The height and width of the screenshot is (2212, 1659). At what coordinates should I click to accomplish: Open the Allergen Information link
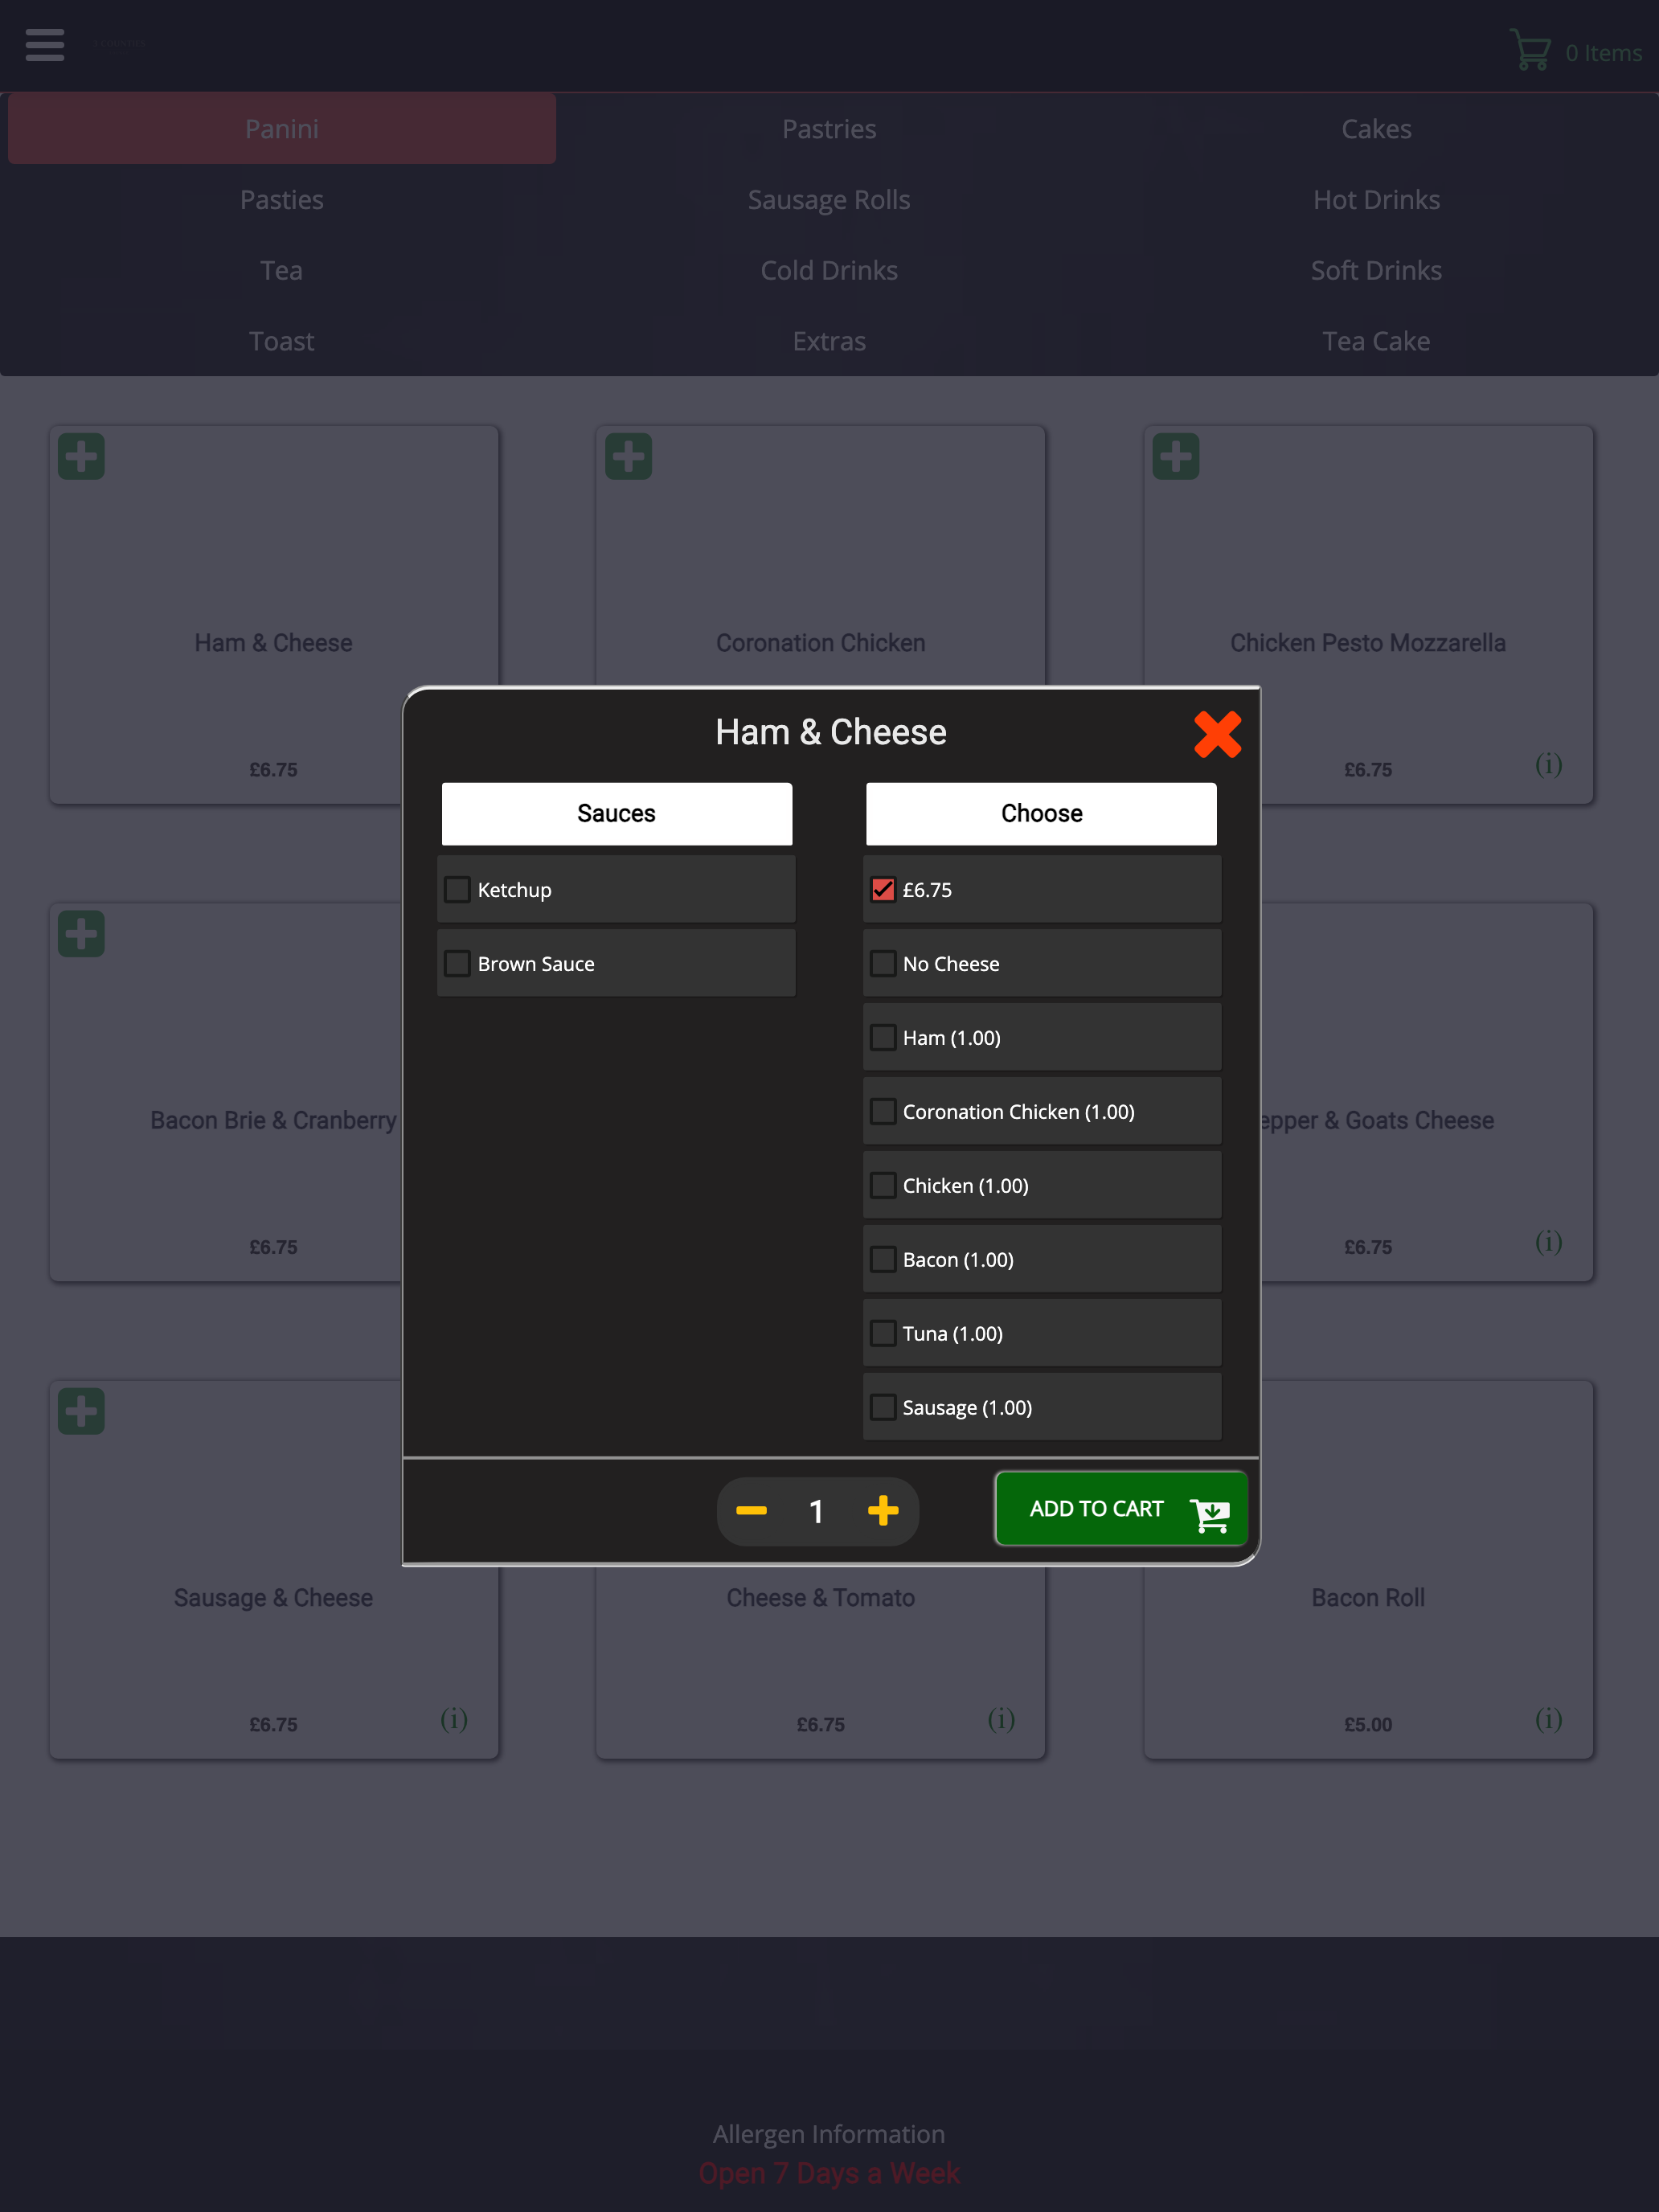(x=829, y=2134)
